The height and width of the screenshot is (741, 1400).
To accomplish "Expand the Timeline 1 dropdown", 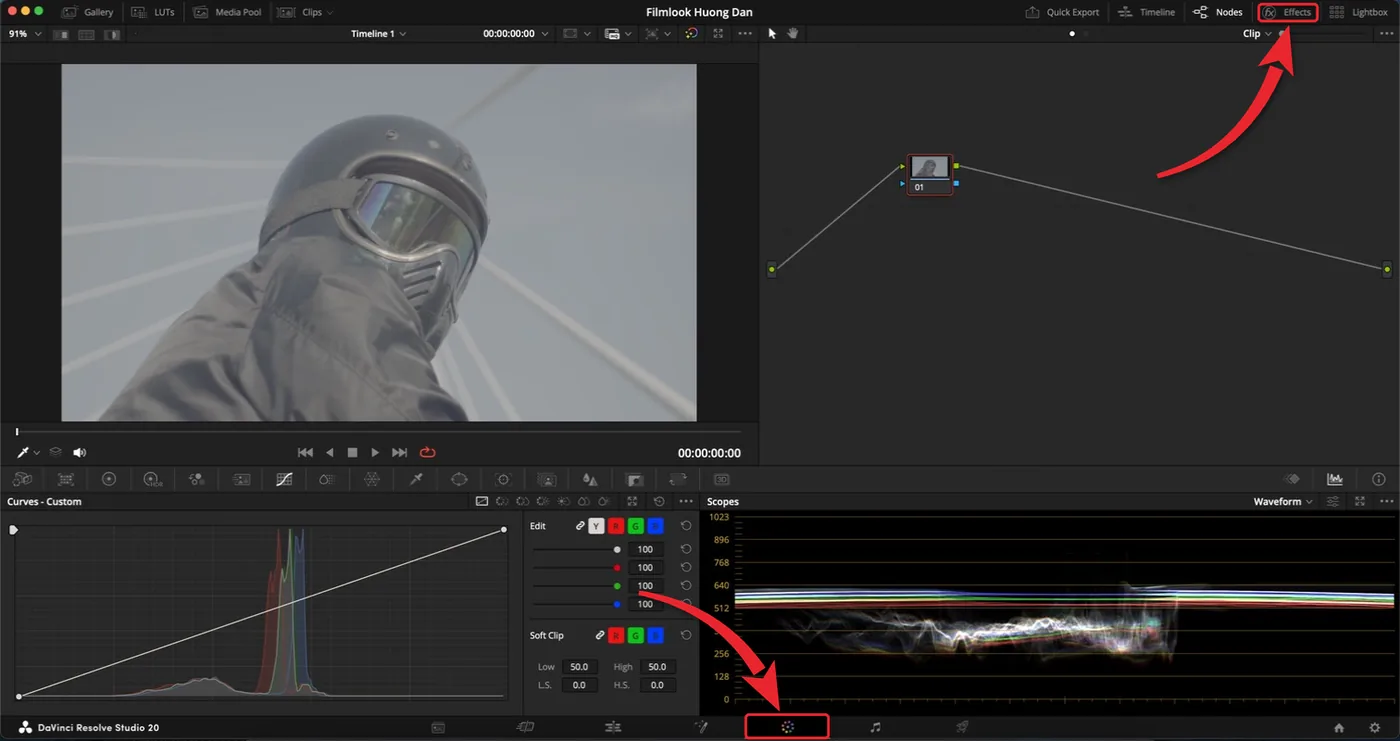I will click(379, 34).
